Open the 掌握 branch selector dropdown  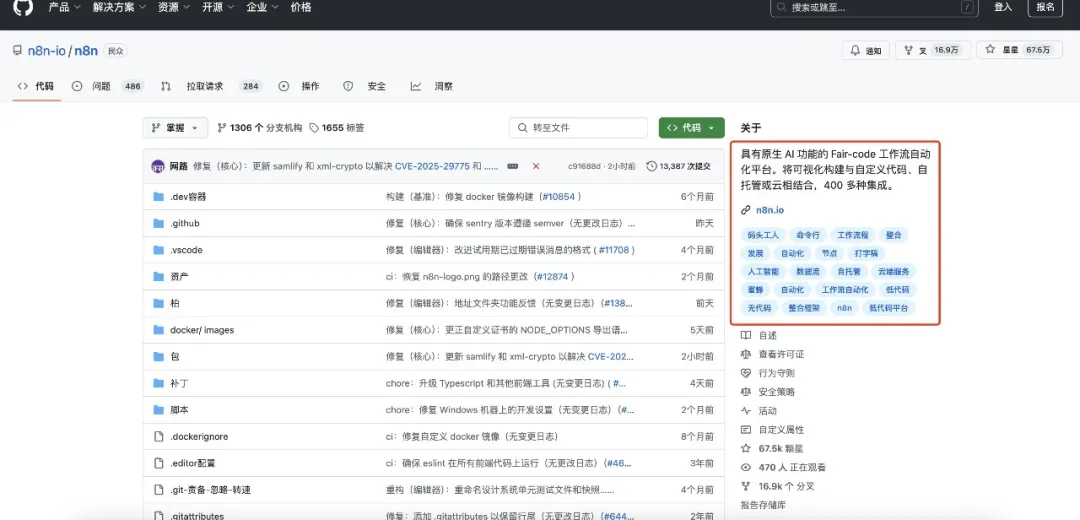pyautogui.click(x=176, y=128)
